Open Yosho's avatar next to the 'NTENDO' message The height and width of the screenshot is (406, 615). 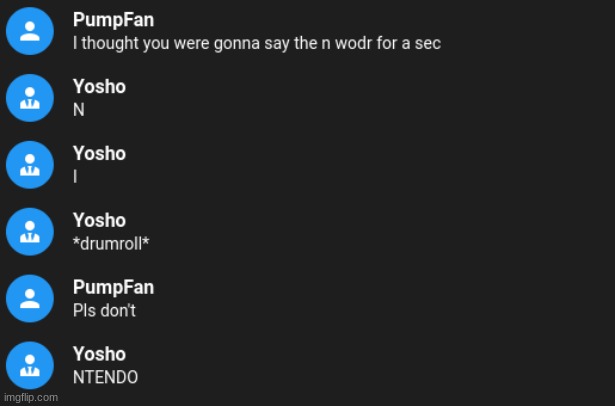(30, 366)
